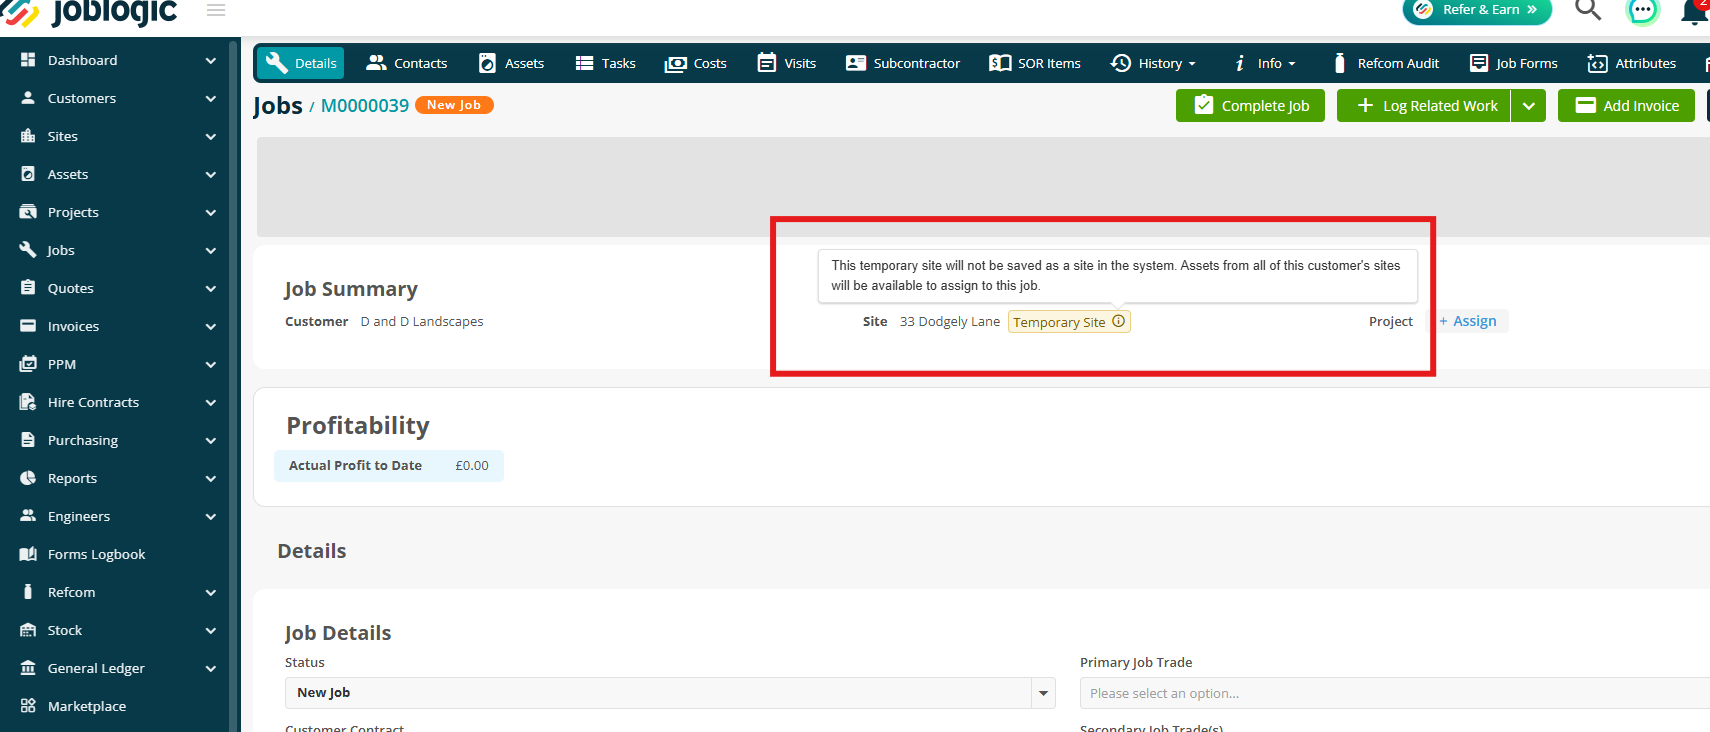Expand the General Ledger chevron
Image resolution: width=1710 pixels, height=732 pixels.
(x=211, y=669)
